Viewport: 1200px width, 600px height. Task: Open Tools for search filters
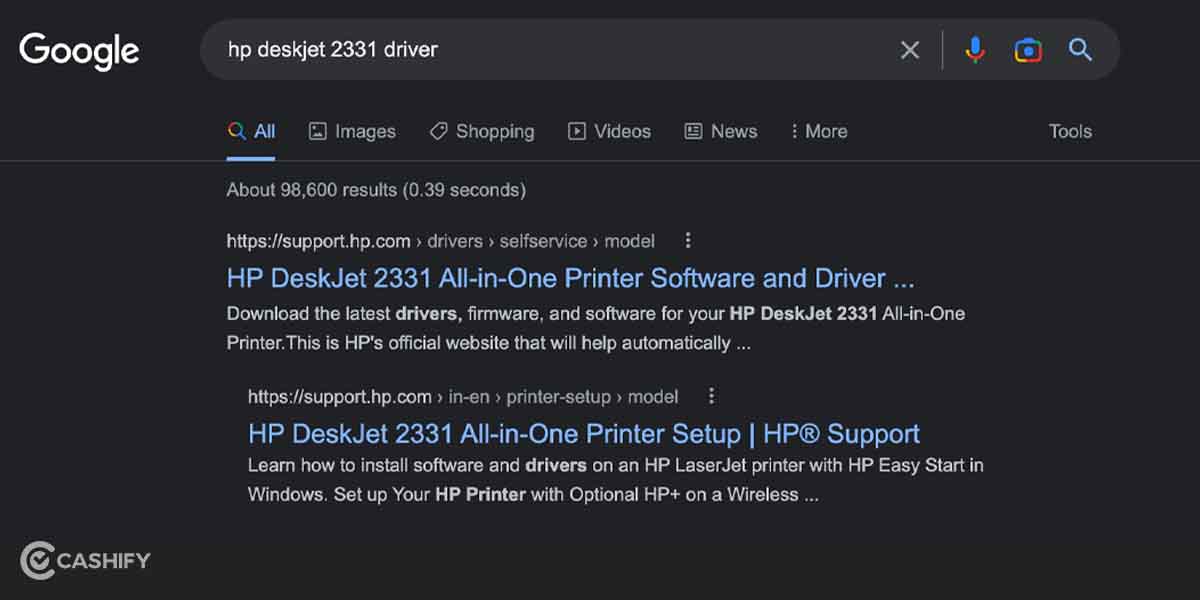click(x=1069, y=131)
